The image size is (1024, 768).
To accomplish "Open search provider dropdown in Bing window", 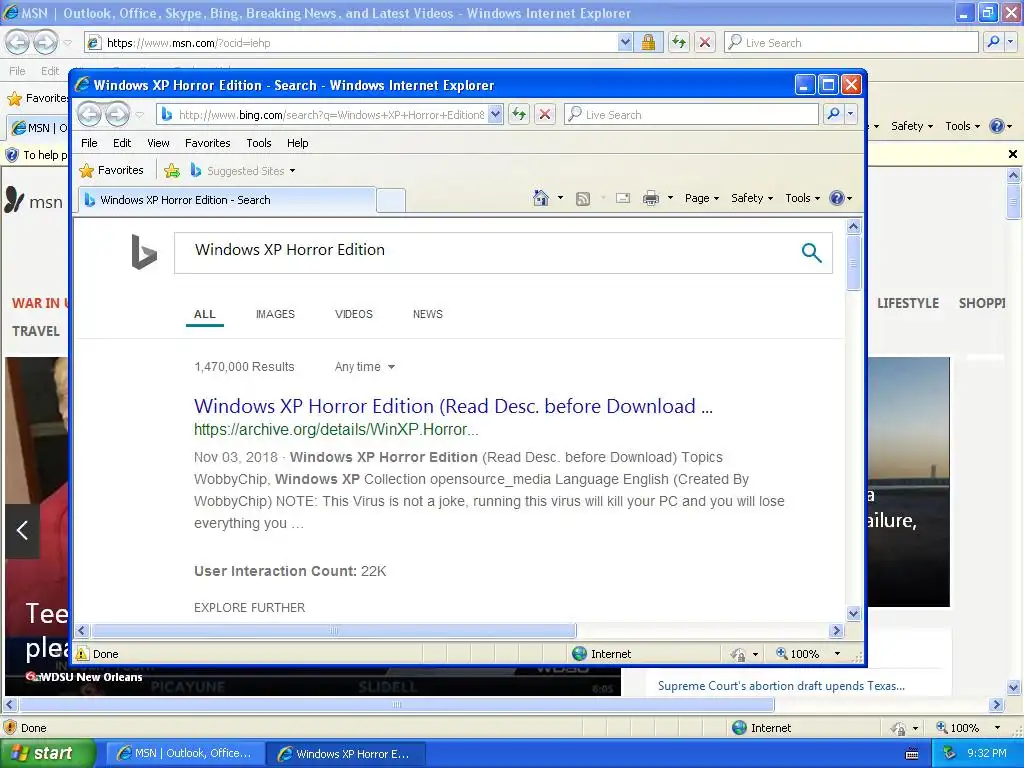I will point(850,114).
